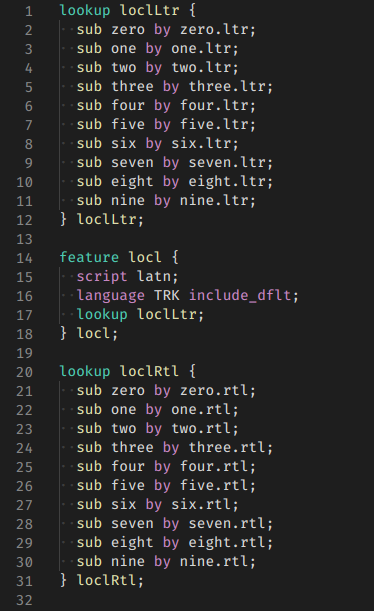Image resolution: width=374 pixels, height=611 pixels.
Task: Click '} loclRtl;' closing on line 31
Action: tap(102, 581)
